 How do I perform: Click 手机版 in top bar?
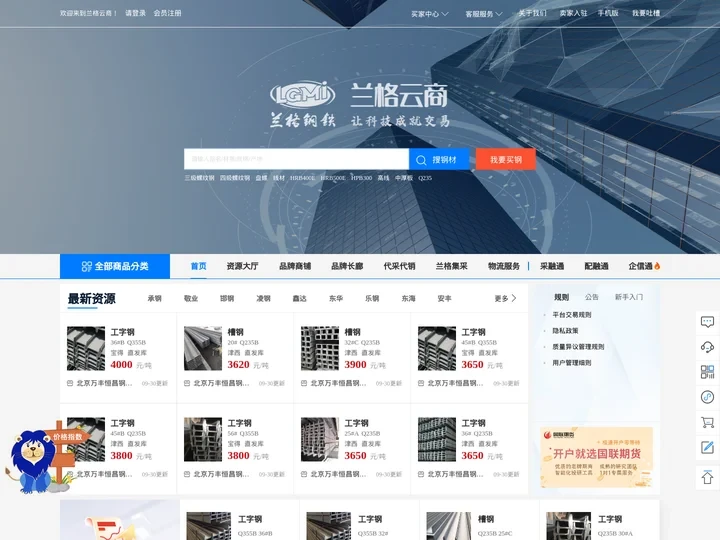pos(608,13)
